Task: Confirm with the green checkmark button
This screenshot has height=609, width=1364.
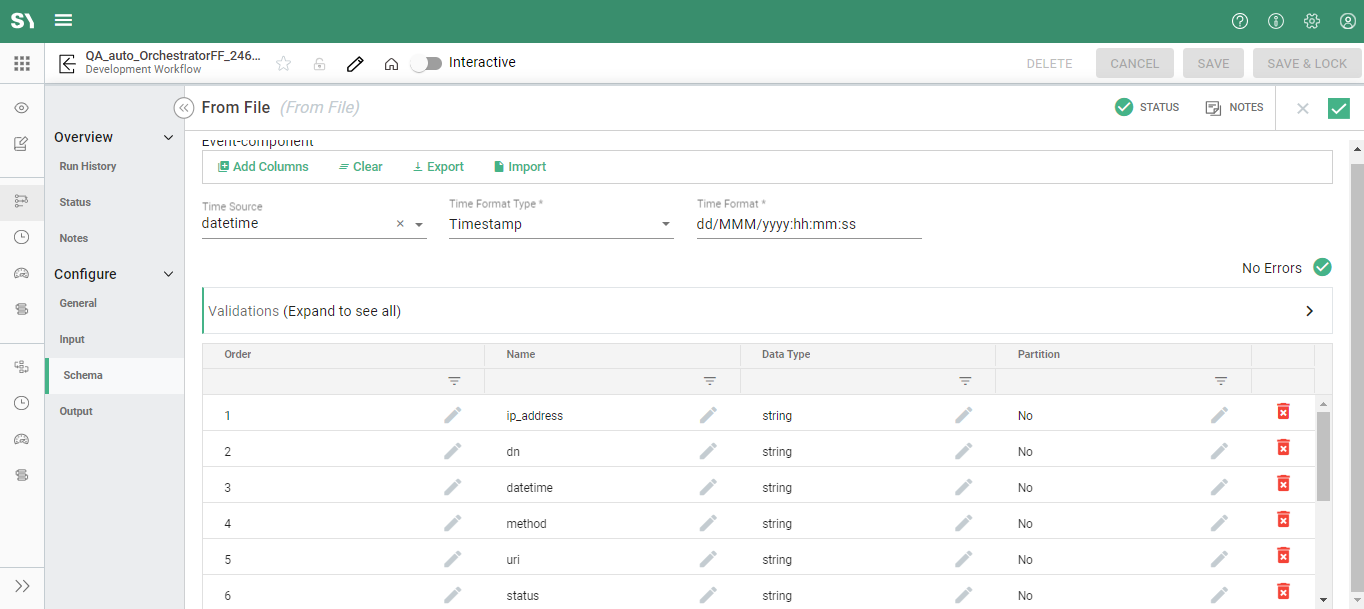Action: pyautogui.click(x=1339, y=108)
